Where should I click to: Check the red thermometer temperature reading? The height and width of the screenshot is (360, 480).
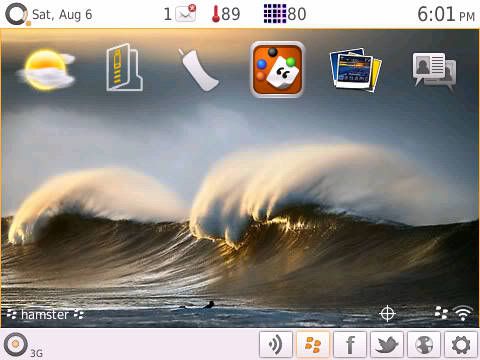coord(226,14)
